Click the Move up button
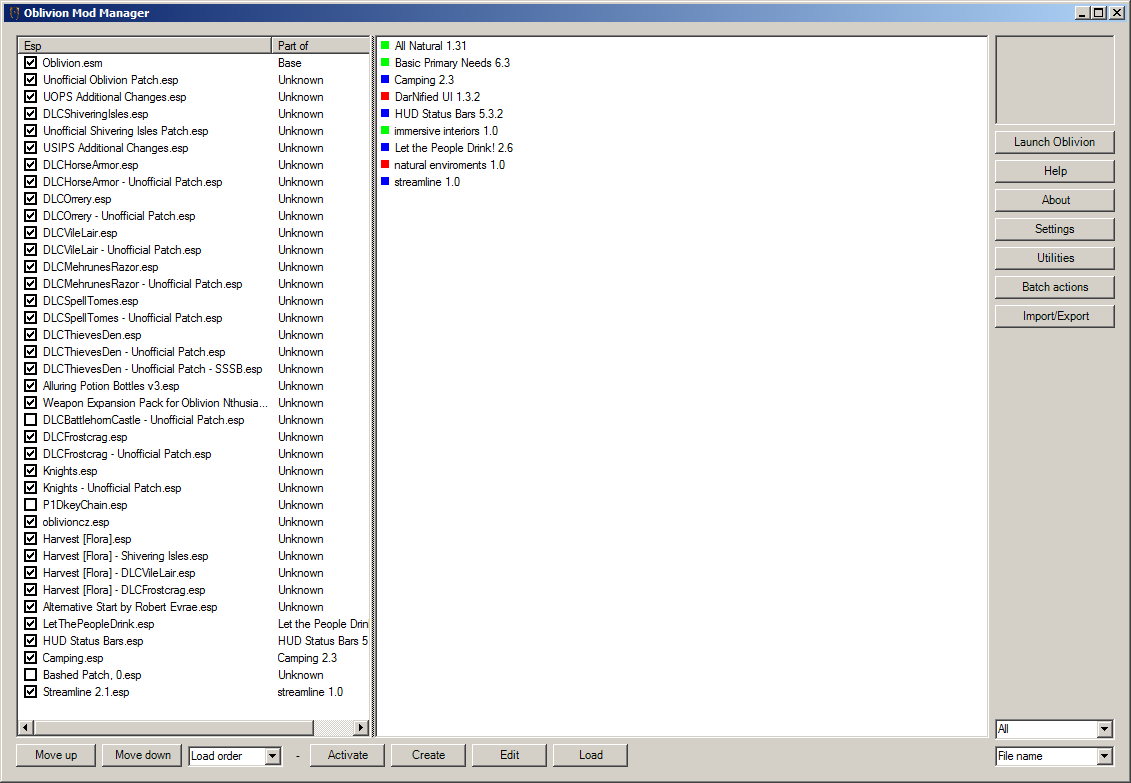1131x783 pixels. (x=56, y=755)
